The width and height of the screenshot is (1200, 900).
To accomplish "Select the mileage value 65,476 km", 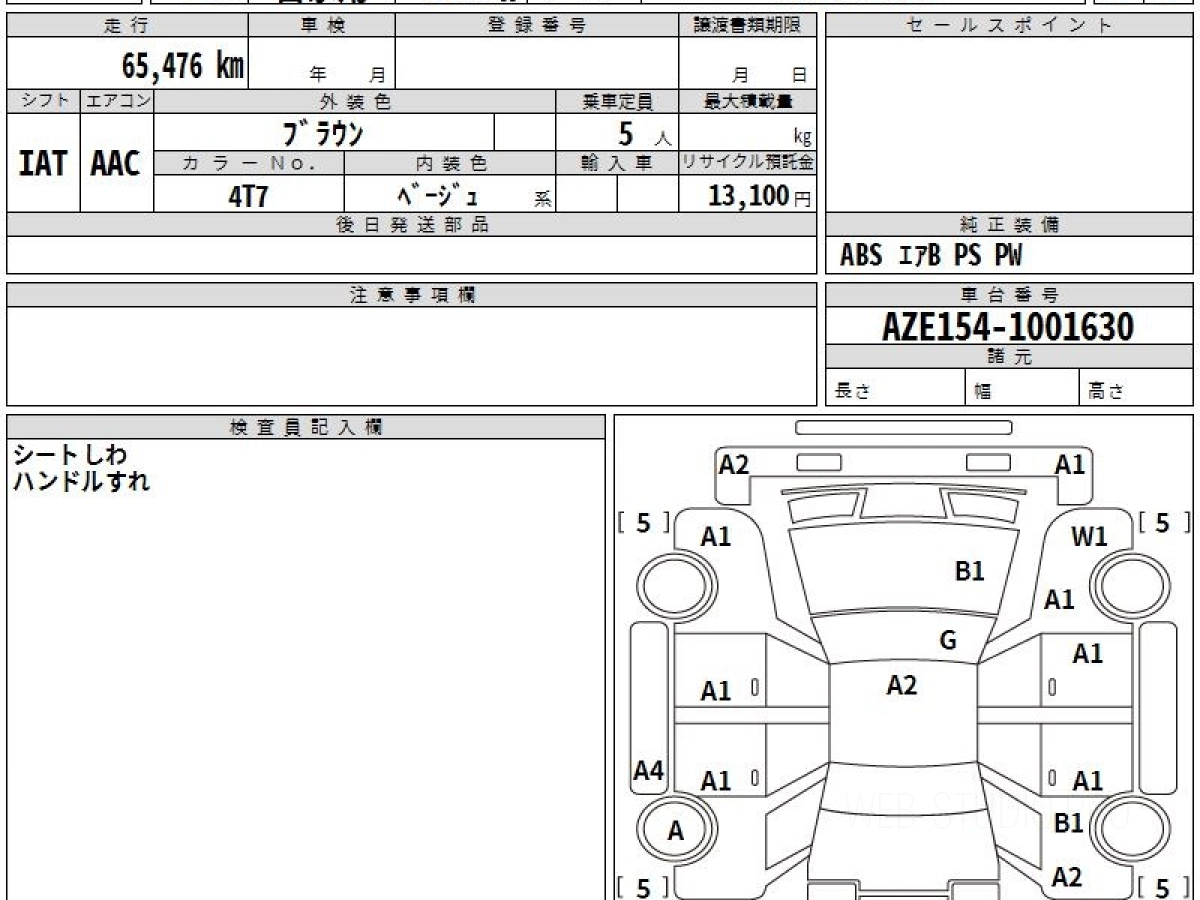I will point(182,67).
